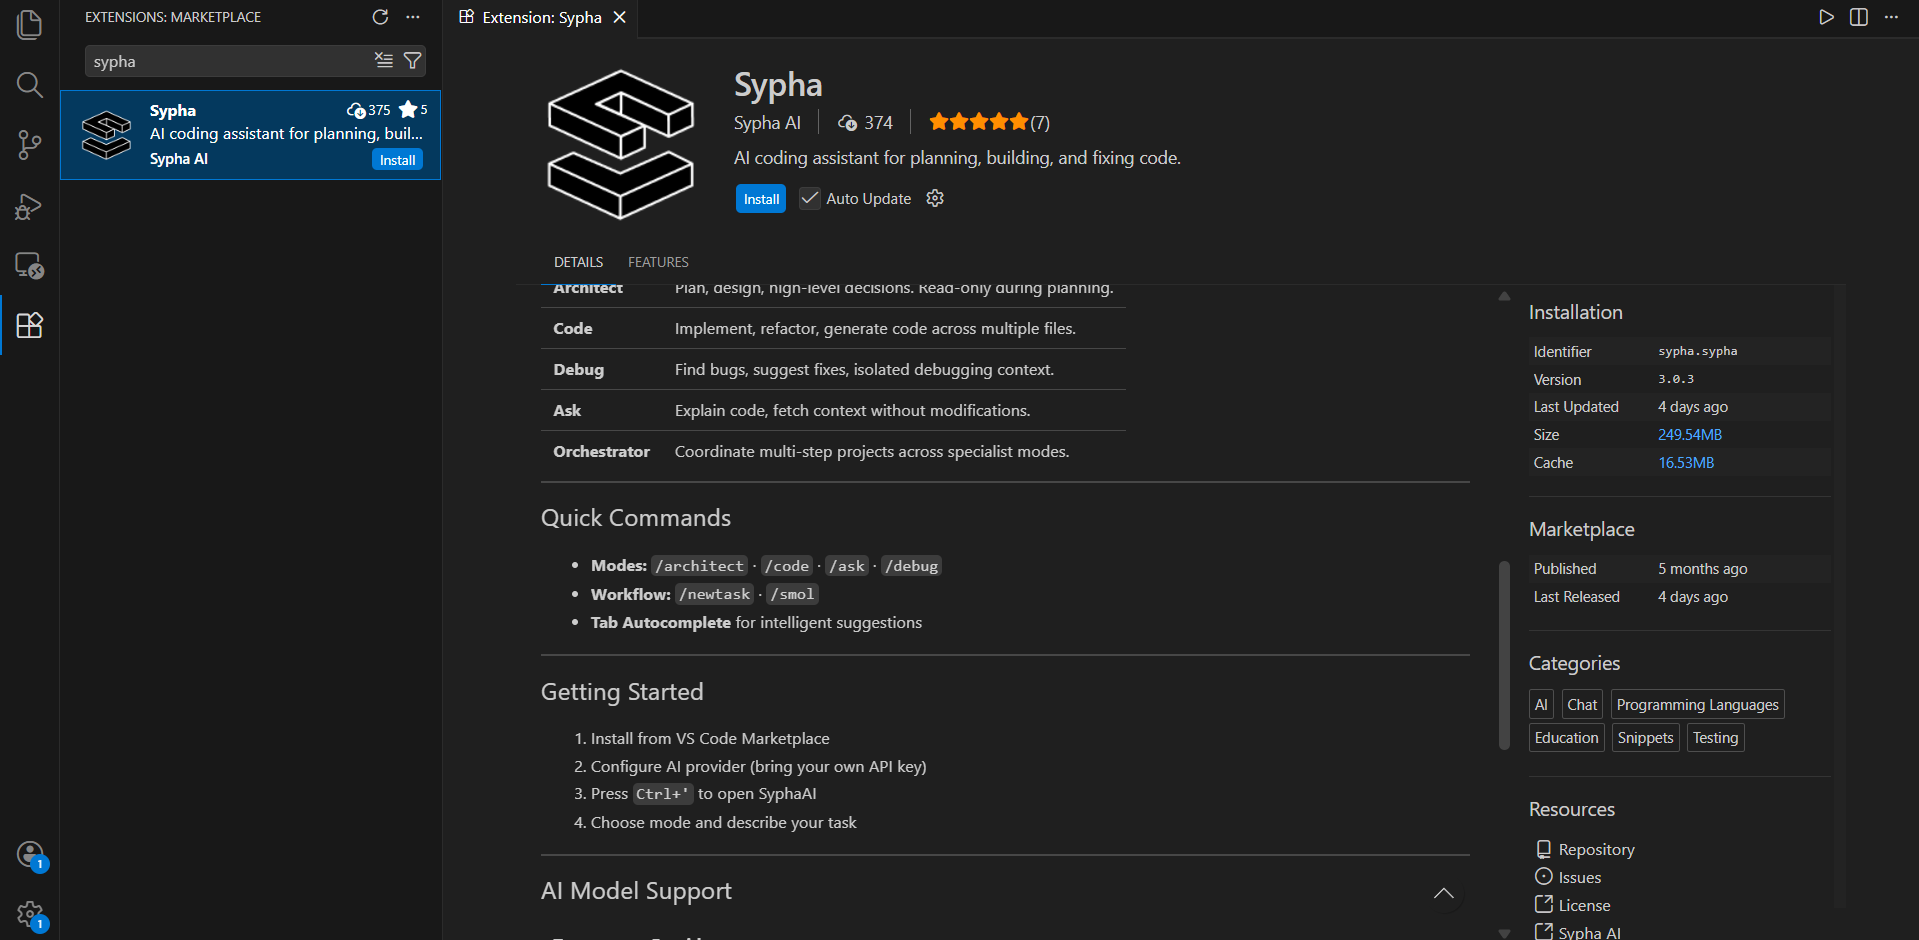Click the Sypha extension settings gear
Image resolution: width=1919 pixels, height=940 pixels.
pos(935,198)
